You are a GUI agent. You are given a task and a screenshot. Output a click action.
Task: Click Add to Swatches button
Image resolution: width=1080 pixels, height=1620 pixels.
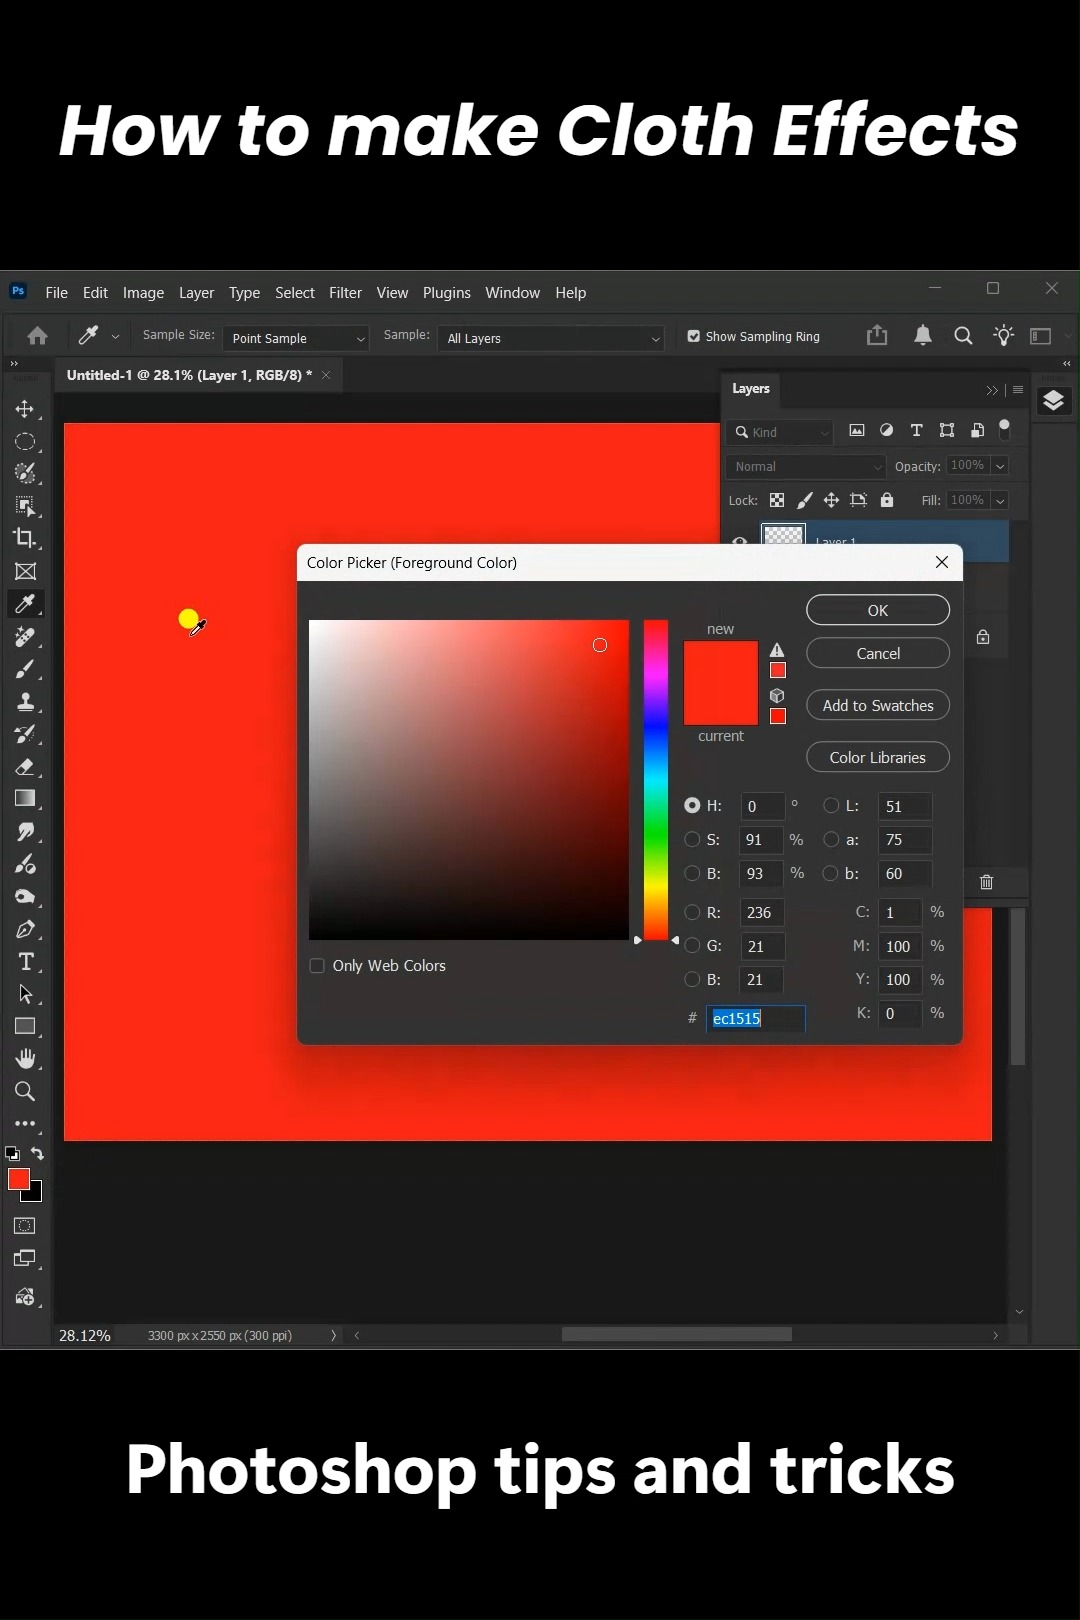878,705
